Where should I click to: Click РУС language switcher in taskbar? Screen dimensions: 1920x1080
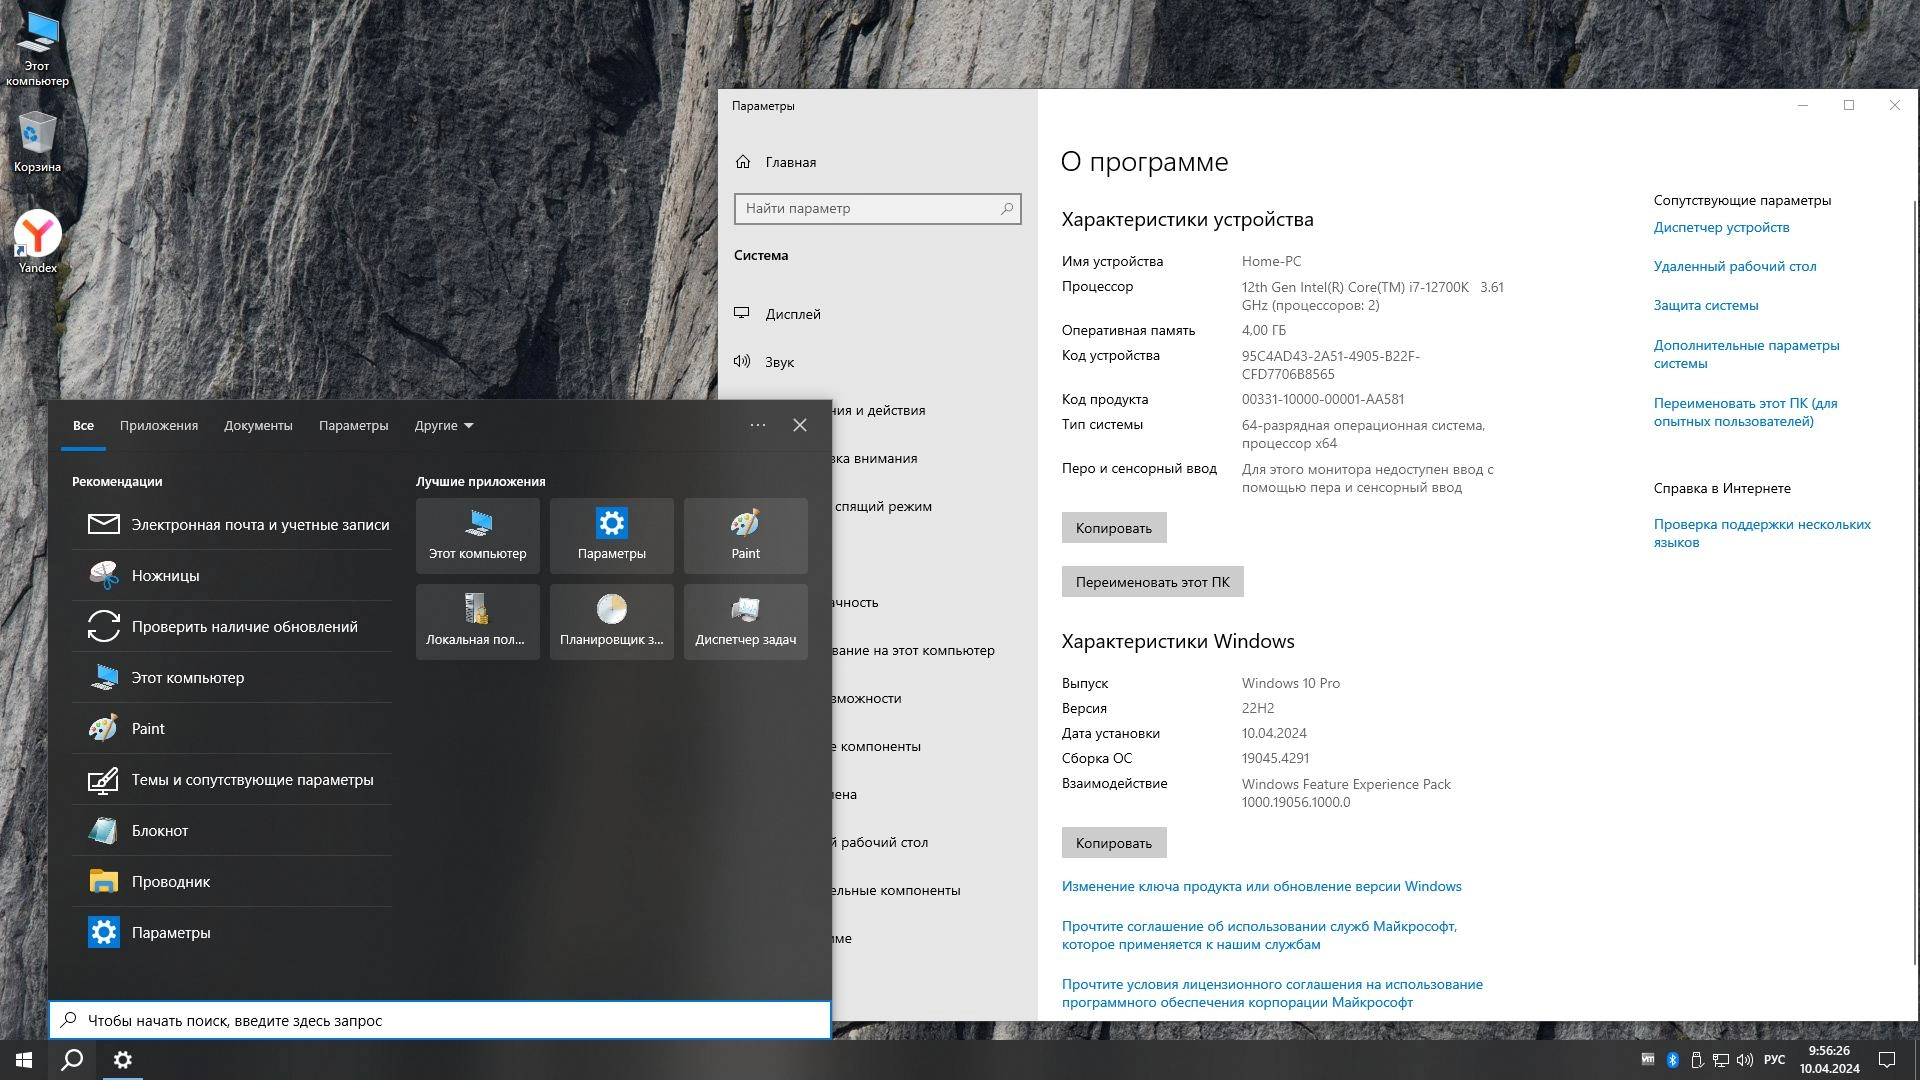point(1774,1059)
